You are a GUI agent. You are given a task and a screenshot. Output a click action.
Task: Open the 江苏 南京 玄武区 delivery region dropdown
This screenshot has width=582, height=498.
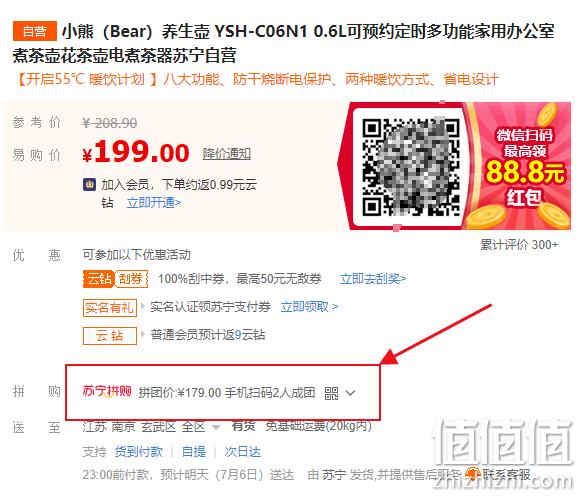click(x=151, y=427)
